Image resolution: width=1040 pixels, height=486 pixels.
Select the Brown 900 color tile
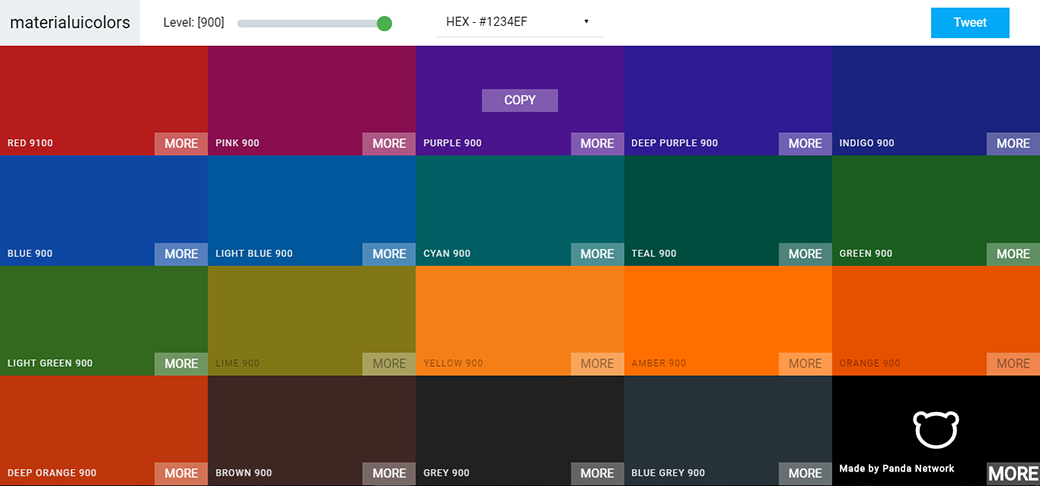coord(311,425)
